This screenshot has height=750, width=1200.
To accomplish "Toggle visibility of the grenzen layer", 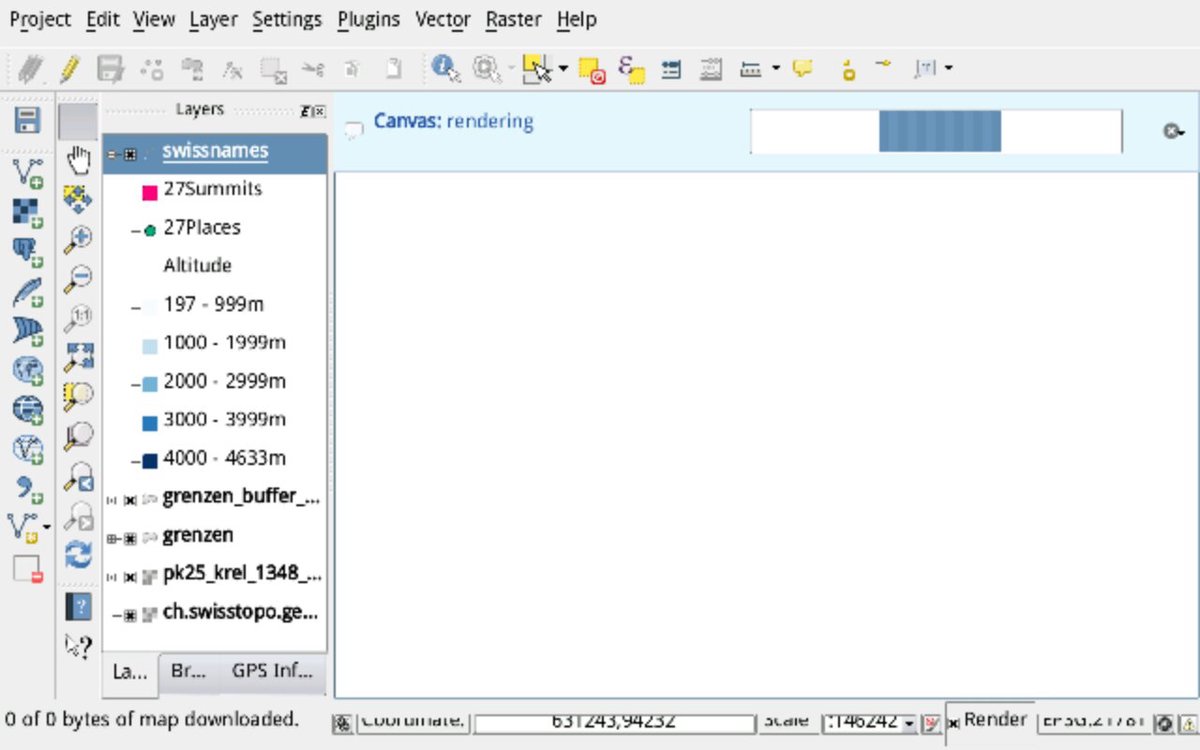I will click(130, 538).
